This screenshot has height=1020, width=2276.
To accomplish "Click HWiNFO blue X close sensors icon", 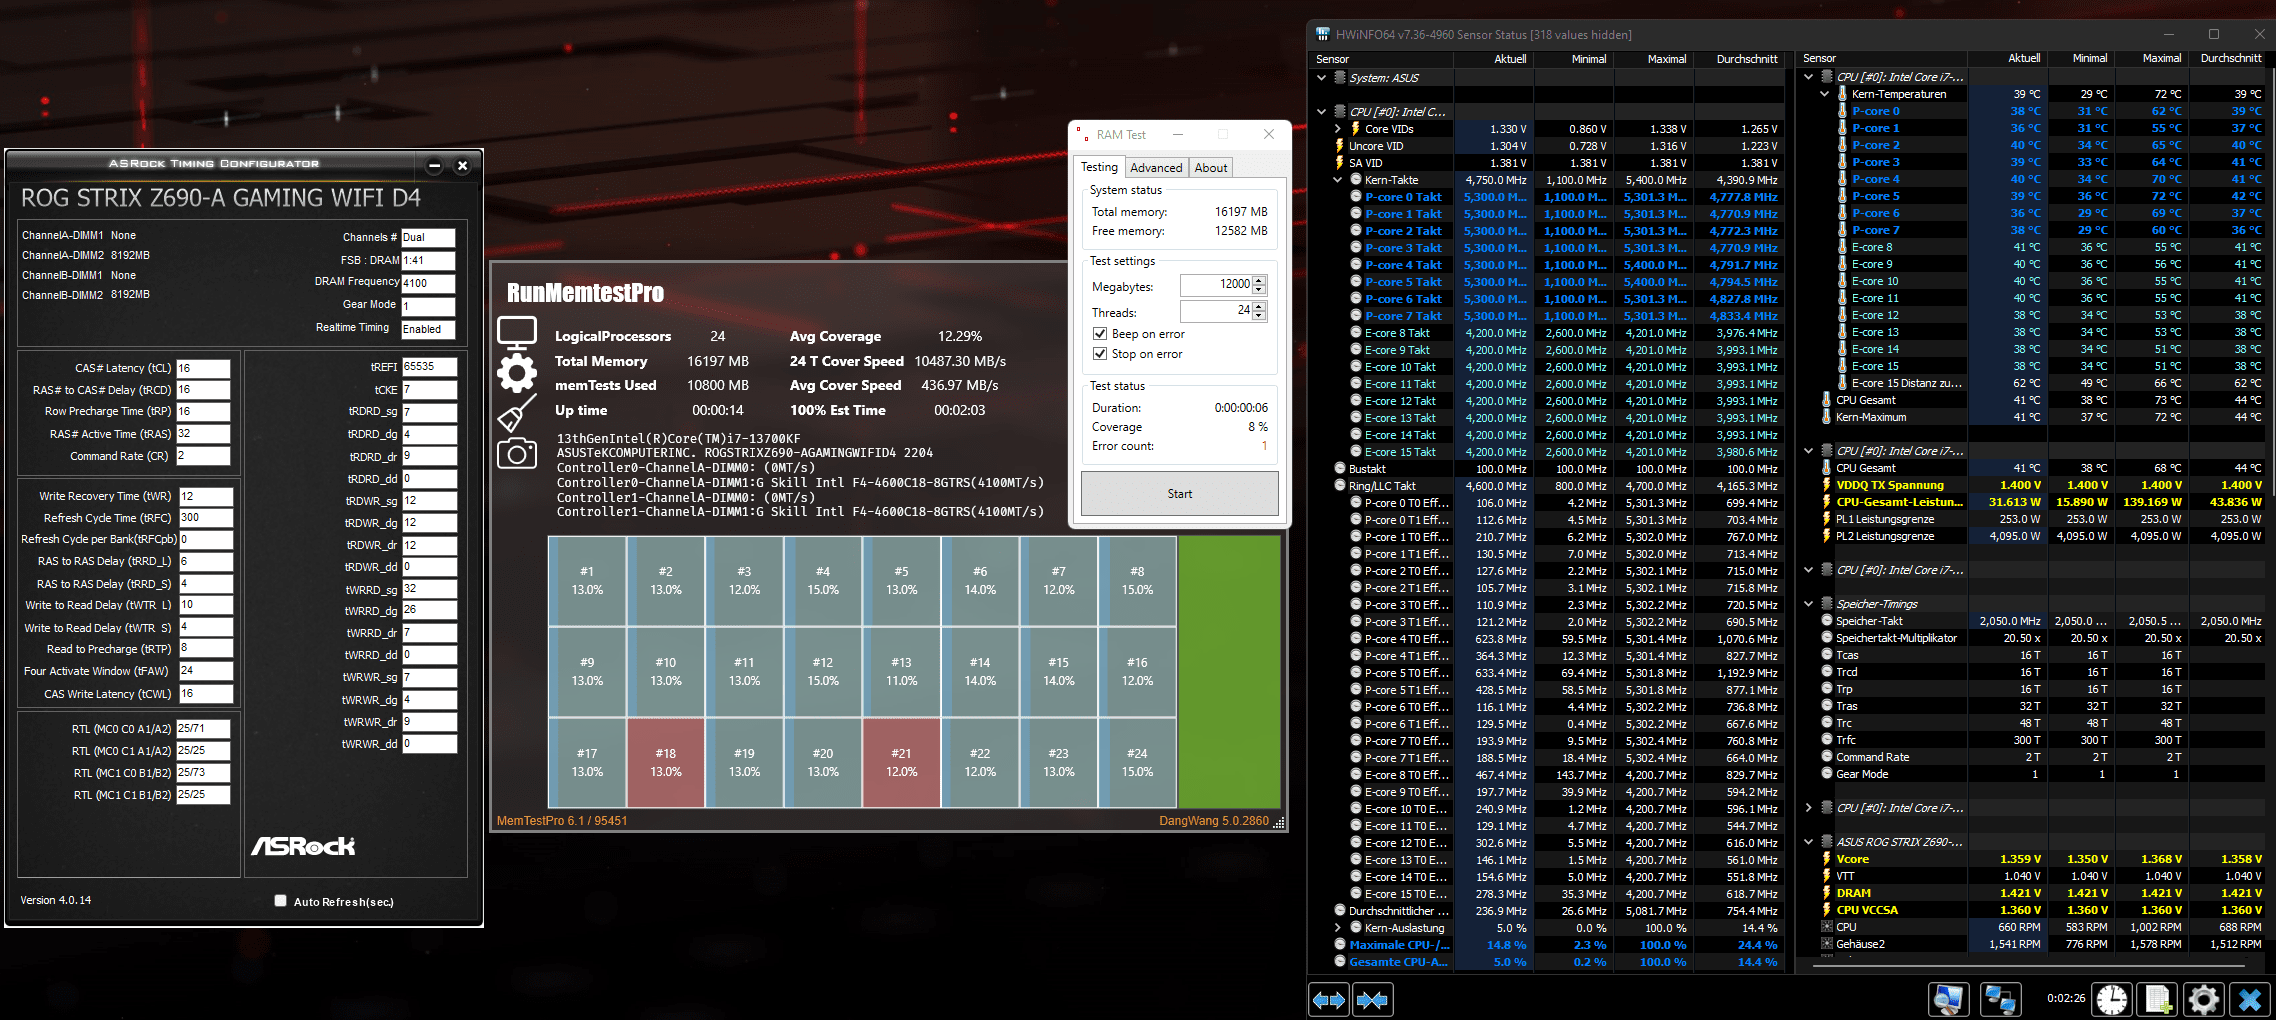I will click(x=2250, y=999).
